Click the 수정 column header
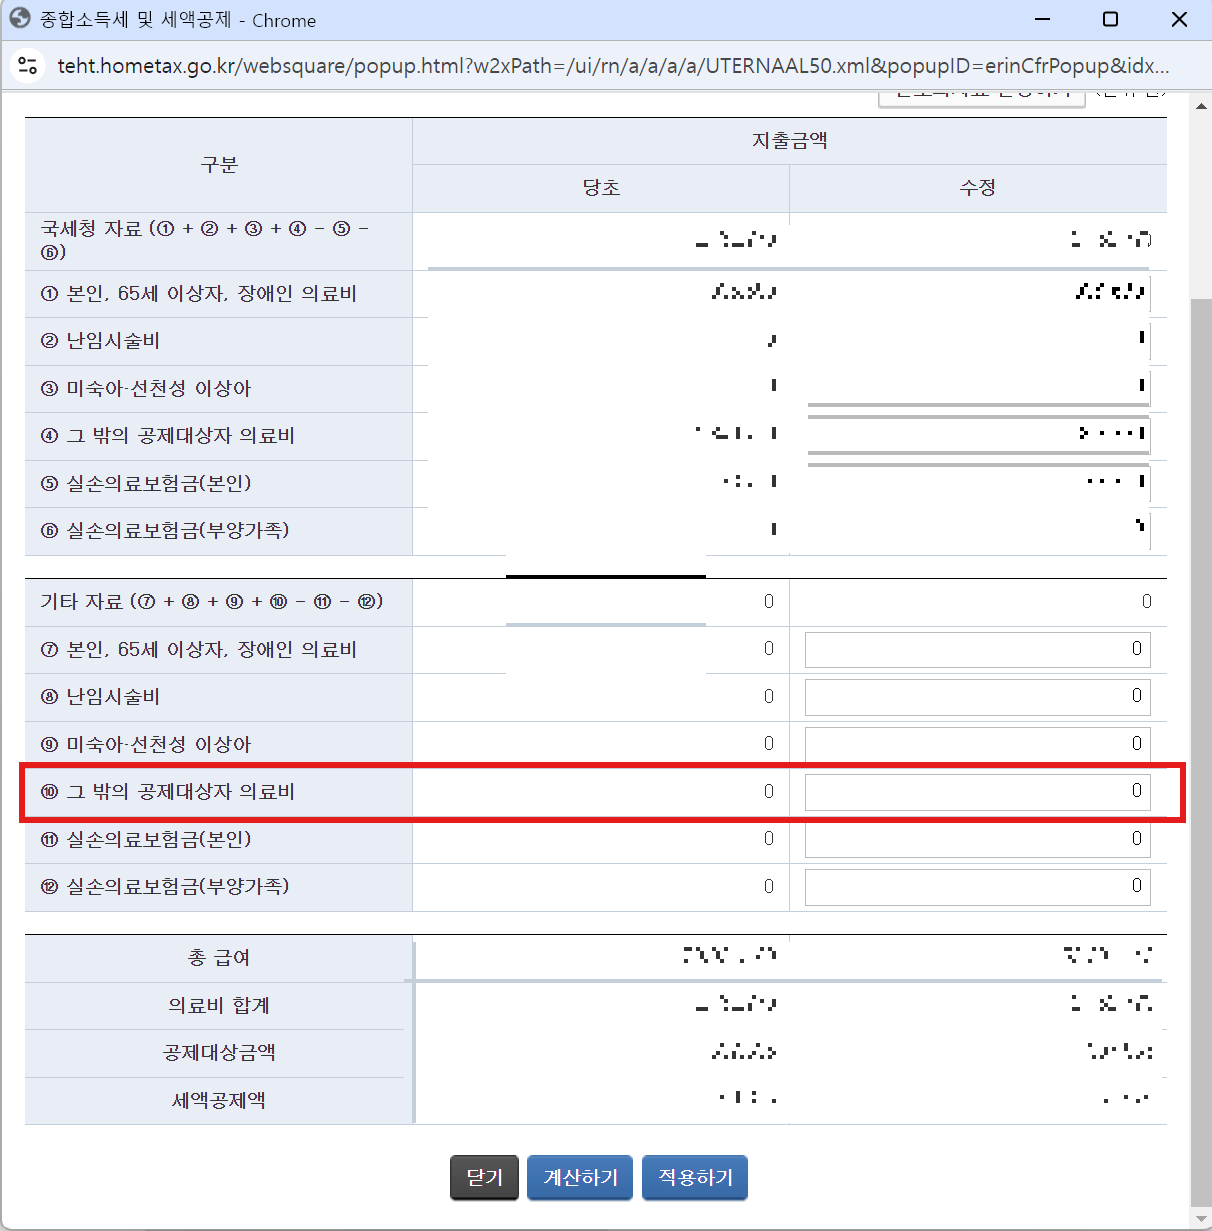Viewport: 1212px width, 1231px height. pyautogui.click(x=977, y=187)
